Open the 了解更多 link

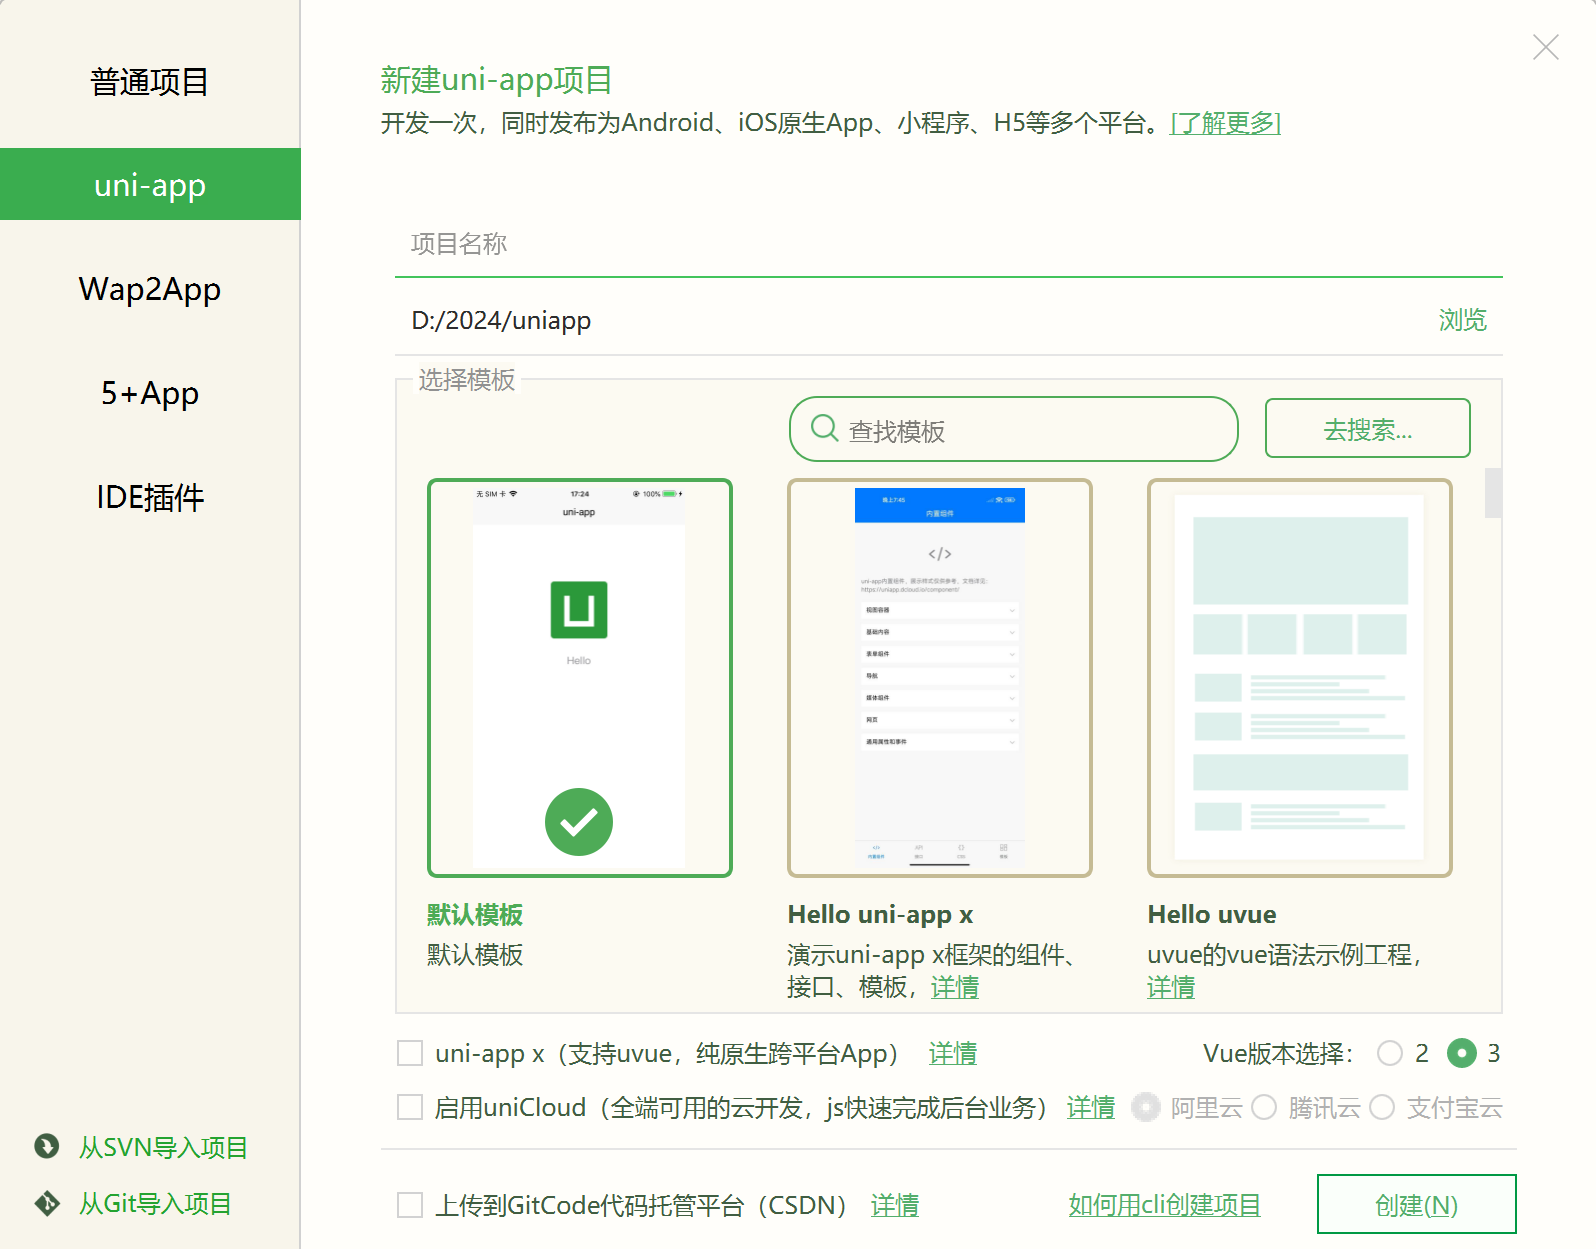click(x=1225, y=123)
